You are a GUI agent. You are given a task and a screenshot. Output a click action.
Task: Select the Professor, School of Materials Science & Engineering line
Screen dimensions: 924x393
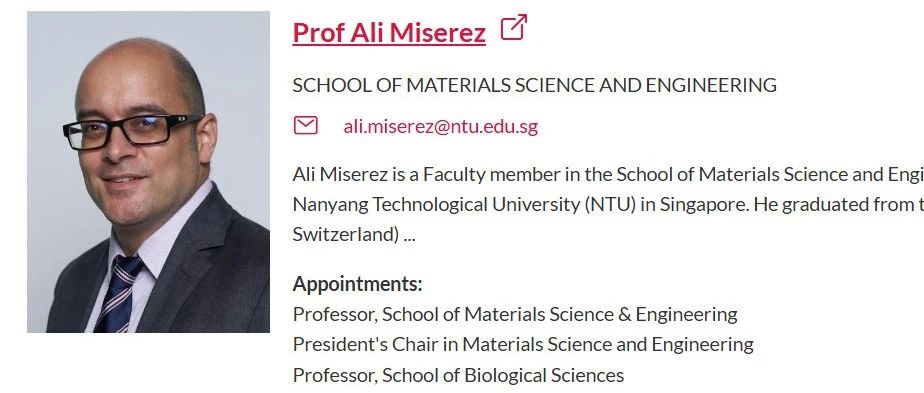tap(514, 315)
